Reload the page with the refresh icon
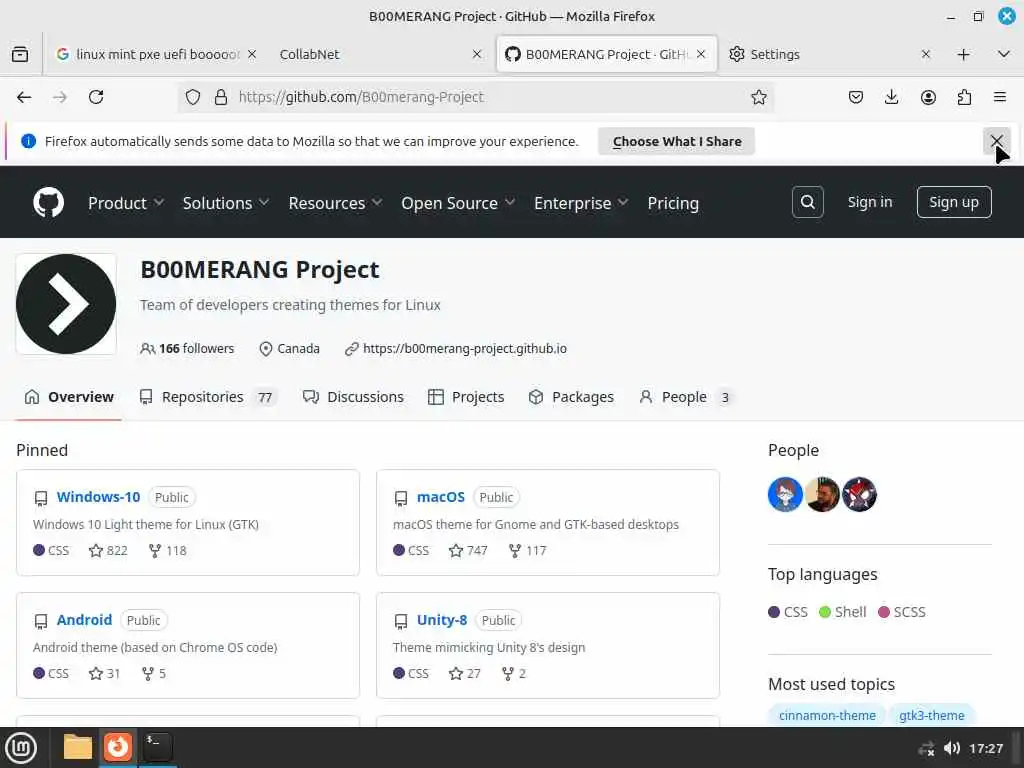The width and height of the screenshot is (1024, 768). [96, 97]
